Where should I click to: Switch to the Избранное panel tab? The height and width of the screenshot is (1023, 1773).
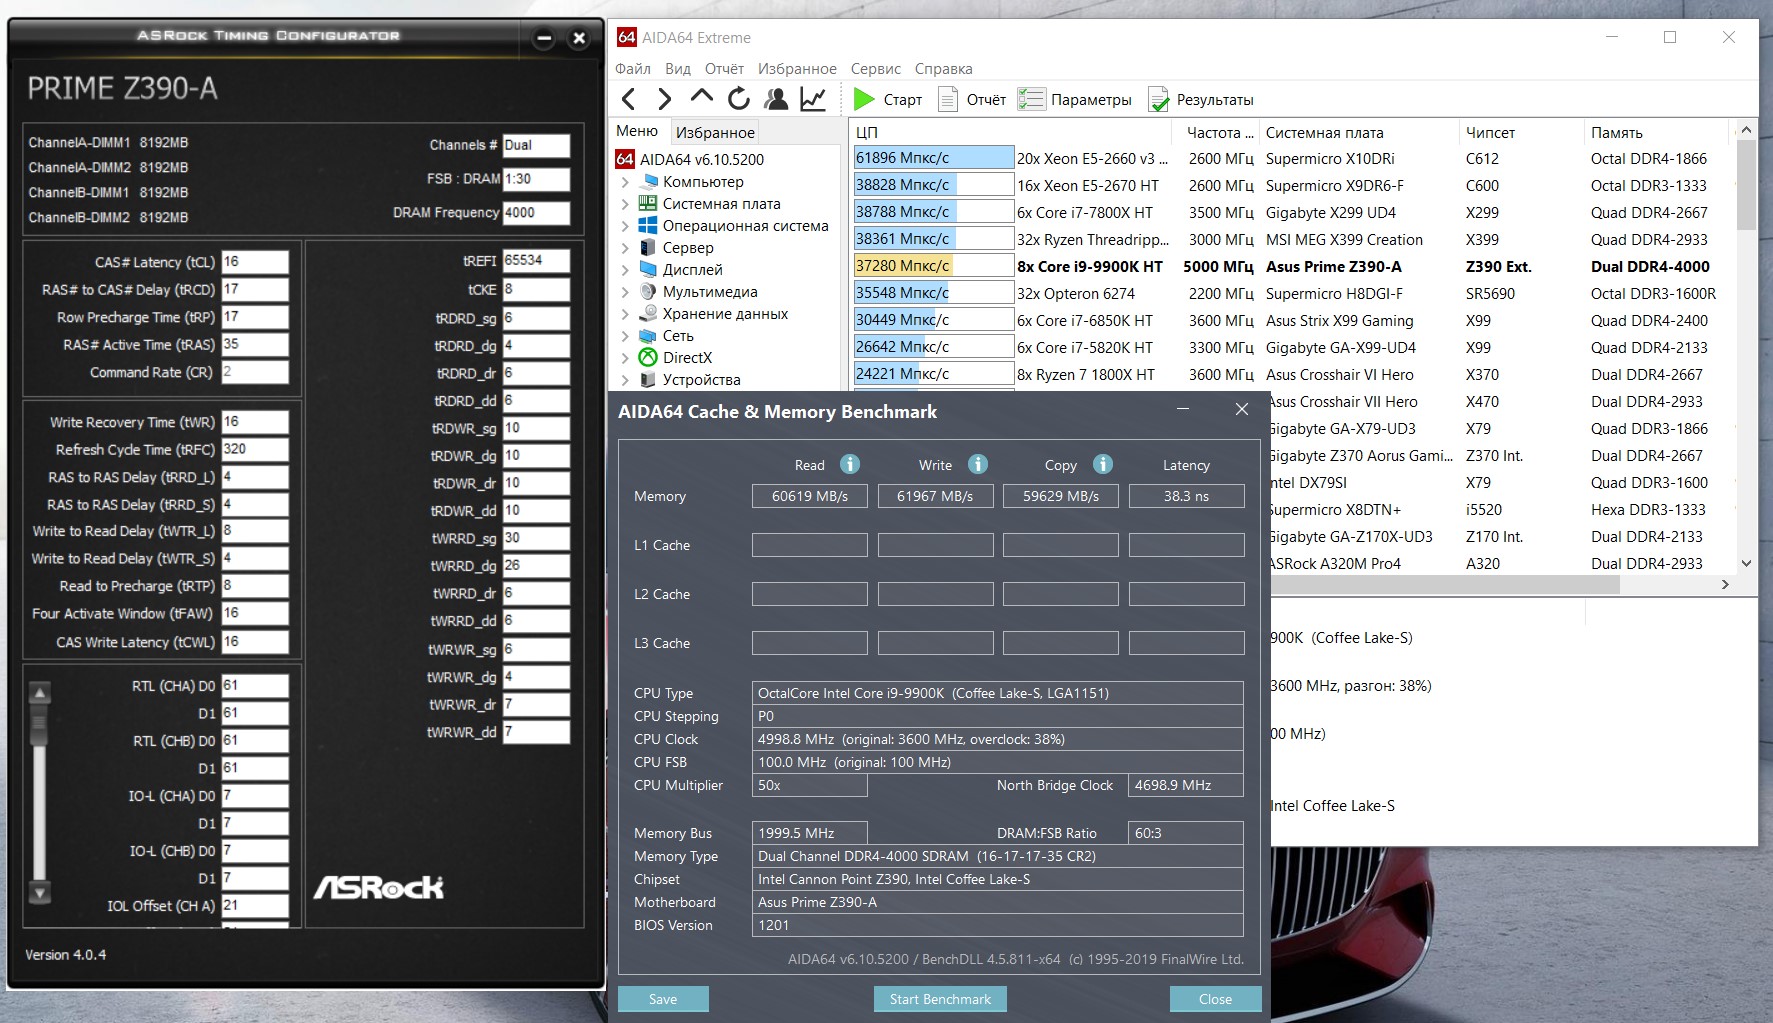[715, 132]
